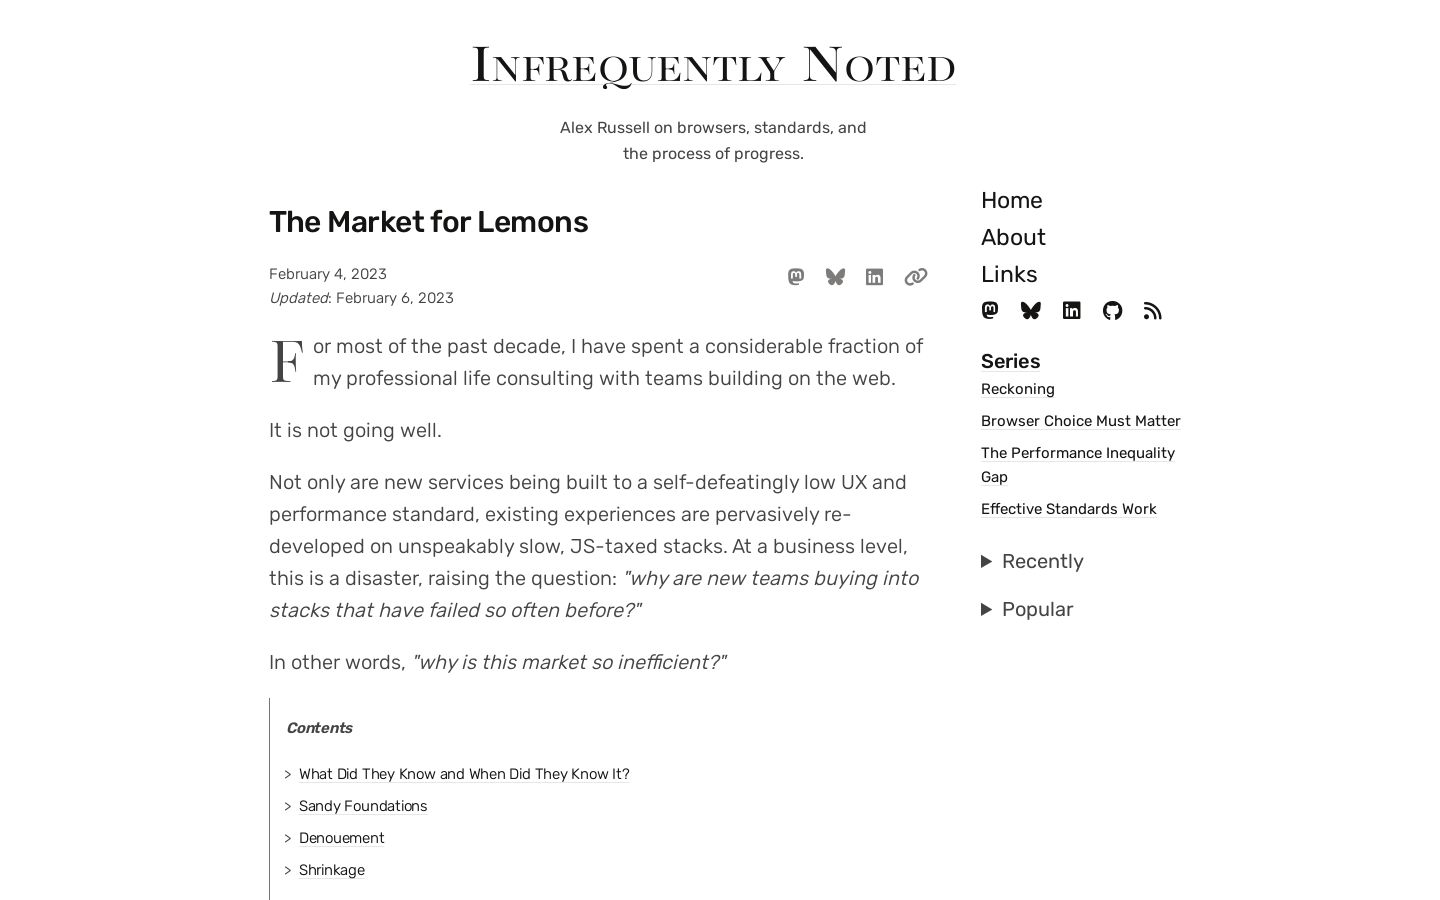Click the Infrequently Noted site title
The image size is (1440, 900).
[x=714, y=65]
